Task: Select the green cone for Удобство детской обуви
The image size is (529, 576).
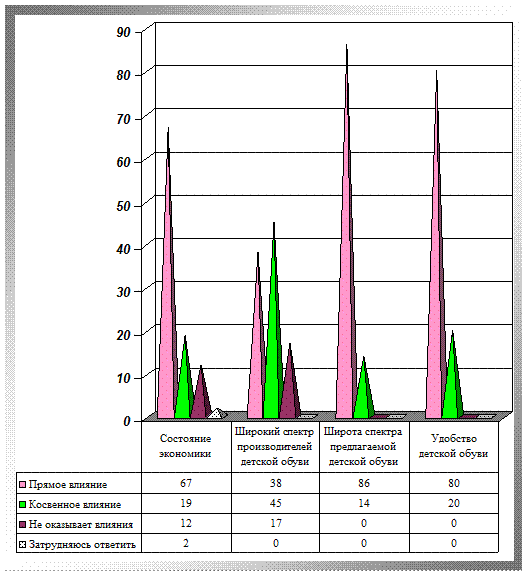Action: point(453,375)
